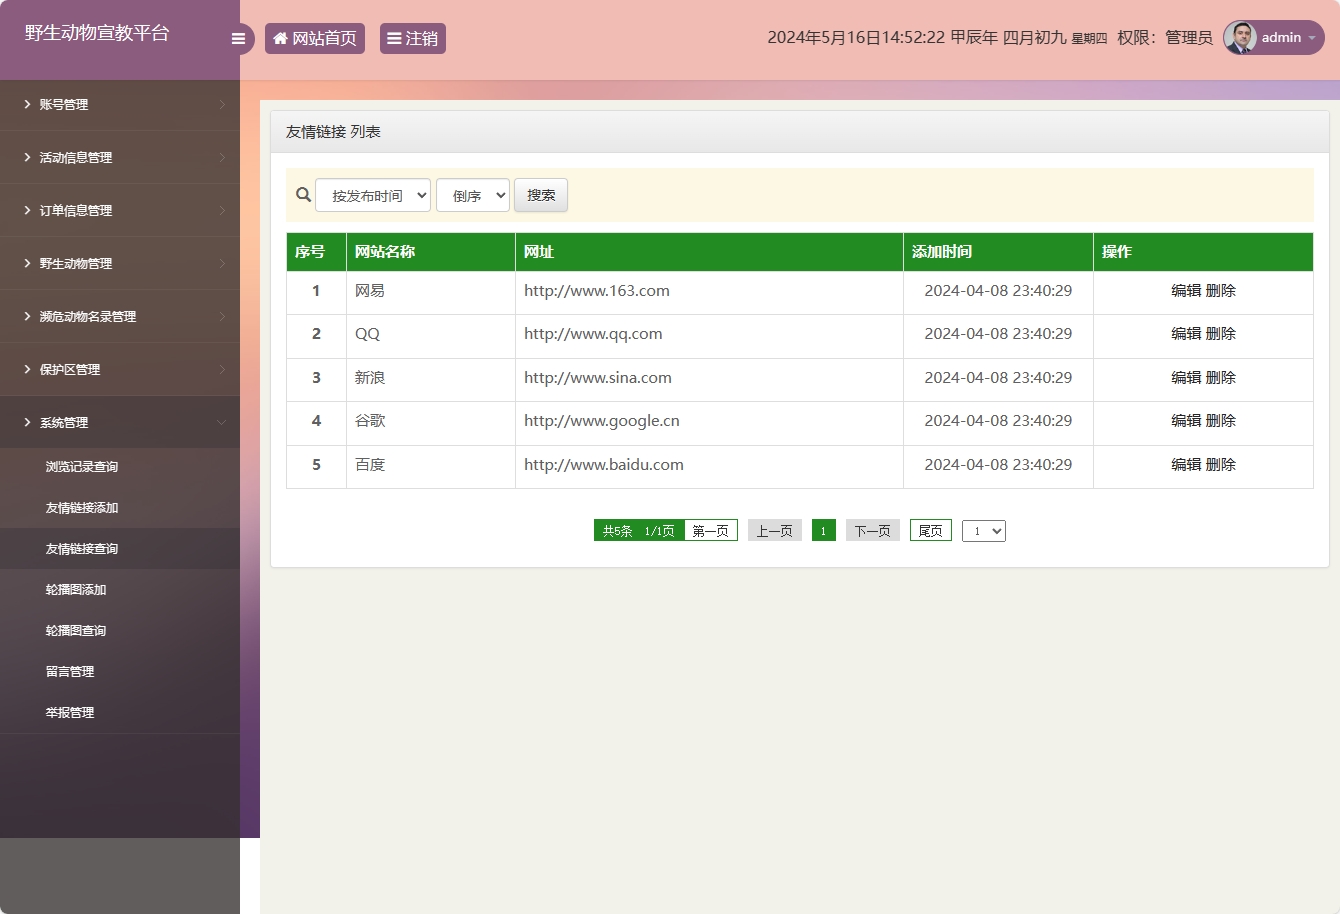Viewport: 1340px width, 914px height.
Task: Select the page number jump dropdown
Action: 983,531
